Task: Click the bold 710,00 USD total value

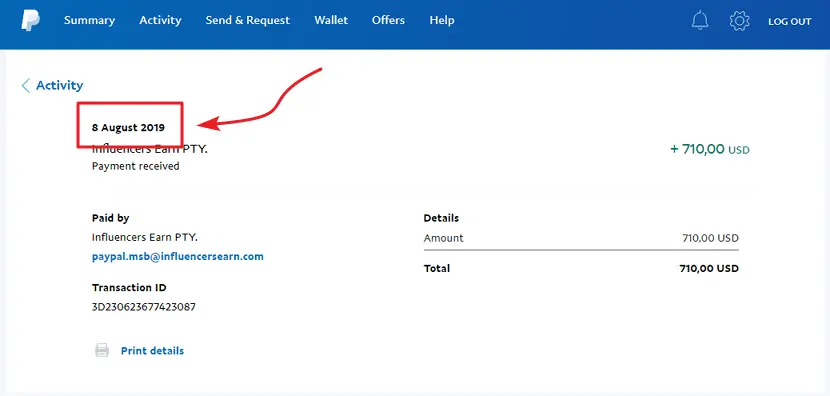Action: [709, 268]
